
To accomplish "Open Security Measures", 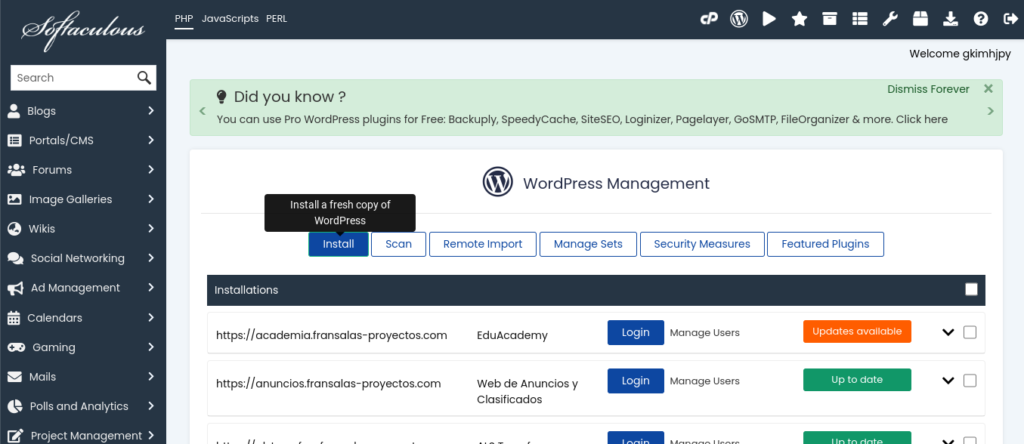I will [x=702, y=244].
